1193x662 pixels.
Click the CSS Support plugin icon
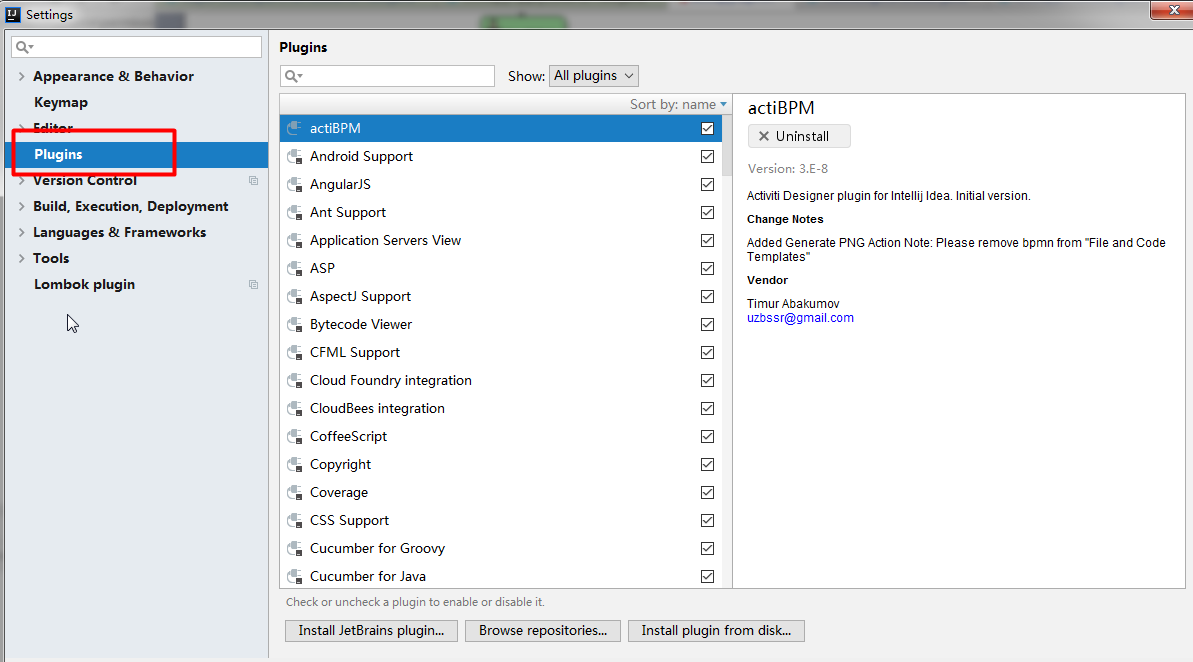[294, 520]
